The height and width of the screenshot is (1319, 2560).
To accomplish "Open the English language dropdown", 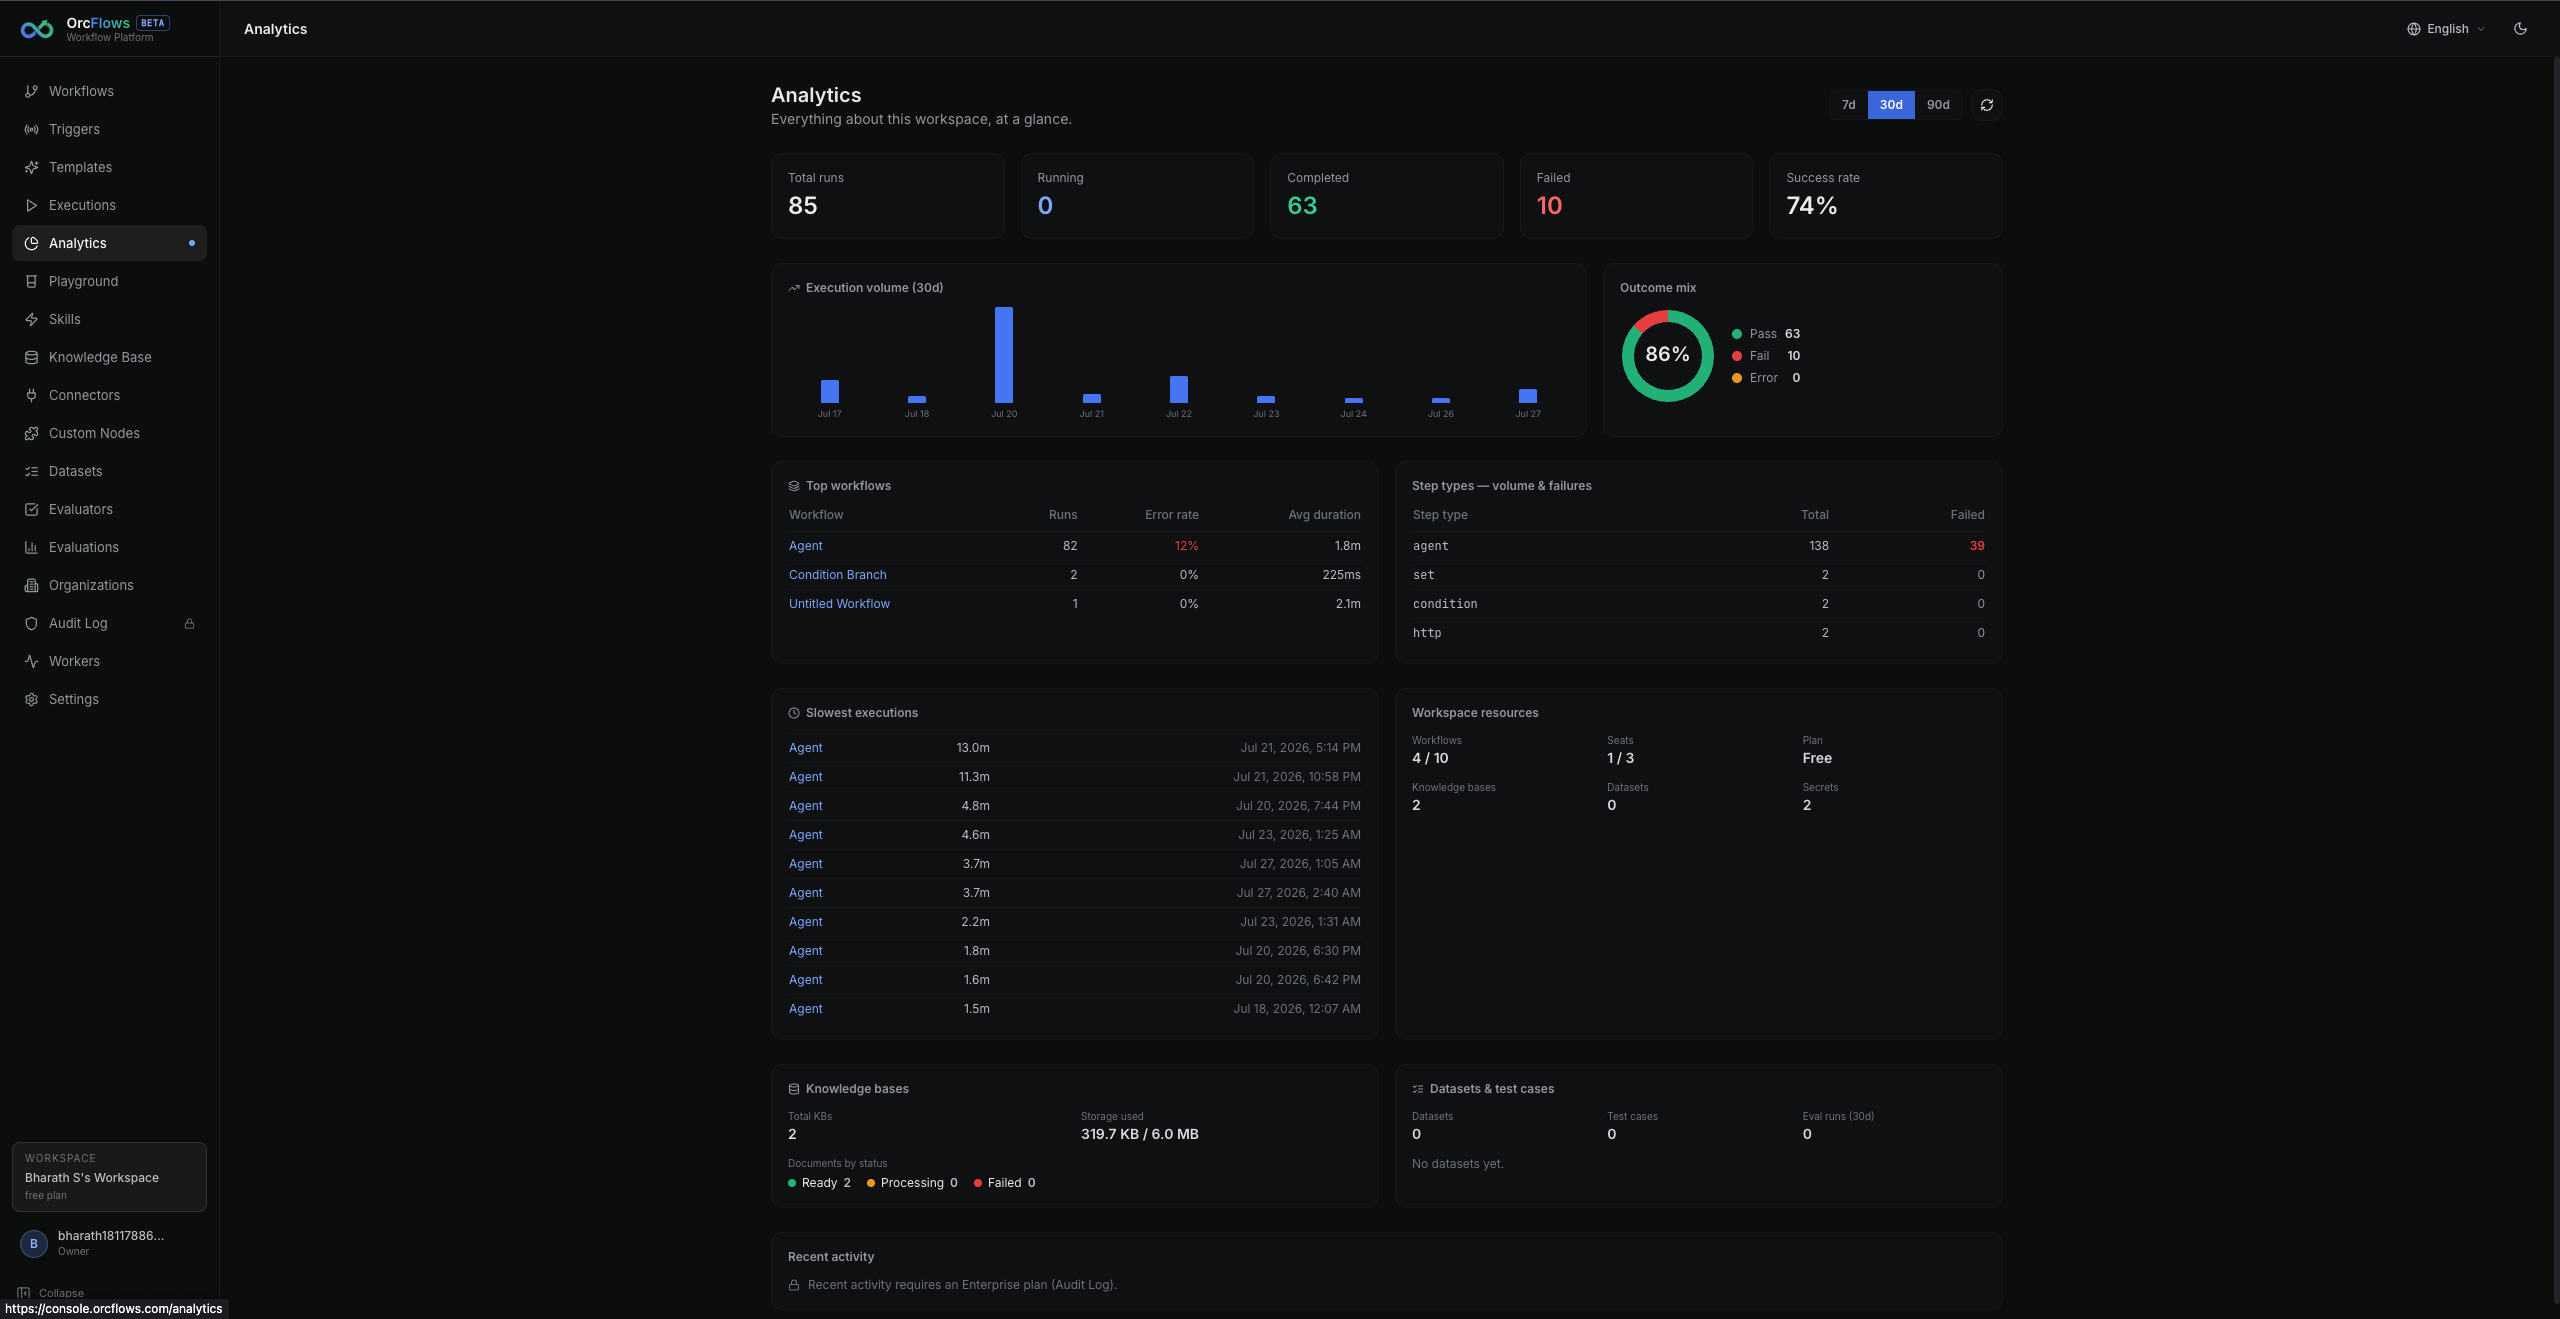I will pyautogui.click(x=2445, y=29).
